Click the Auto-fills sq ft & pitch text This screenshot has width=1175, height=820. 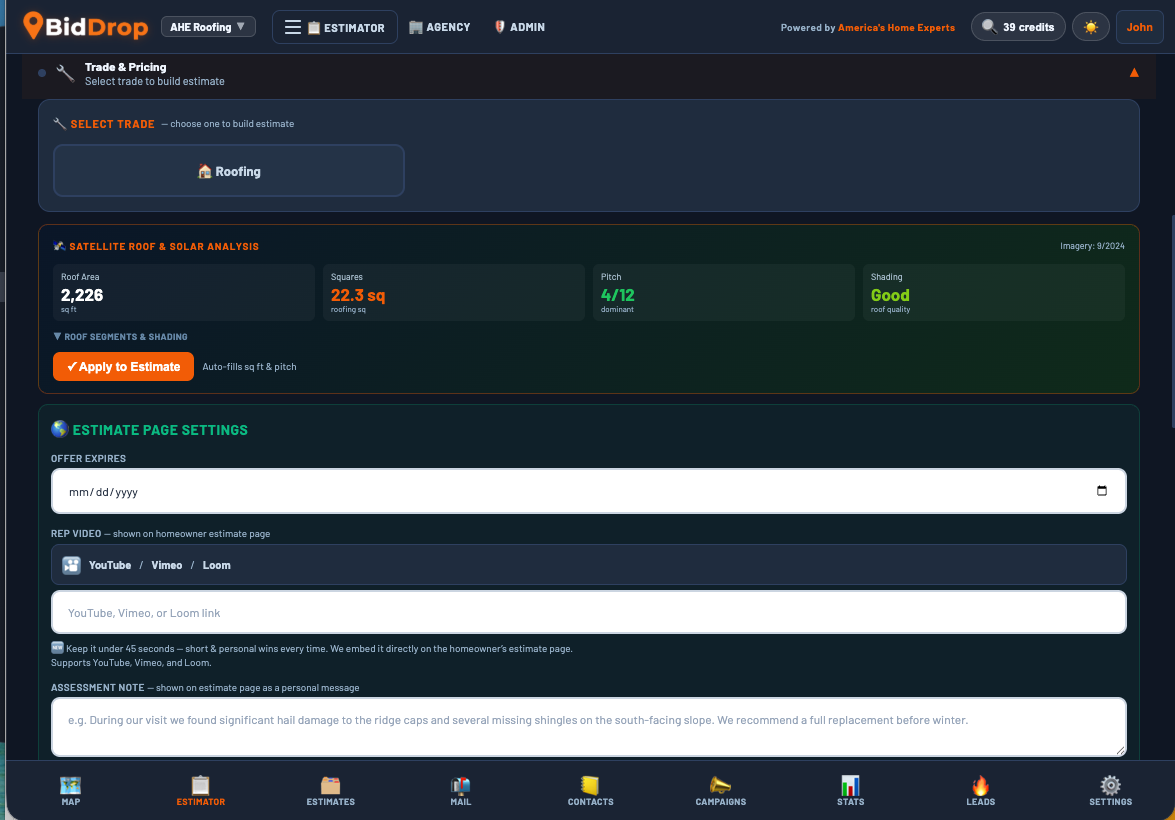(x=250, y=367)
